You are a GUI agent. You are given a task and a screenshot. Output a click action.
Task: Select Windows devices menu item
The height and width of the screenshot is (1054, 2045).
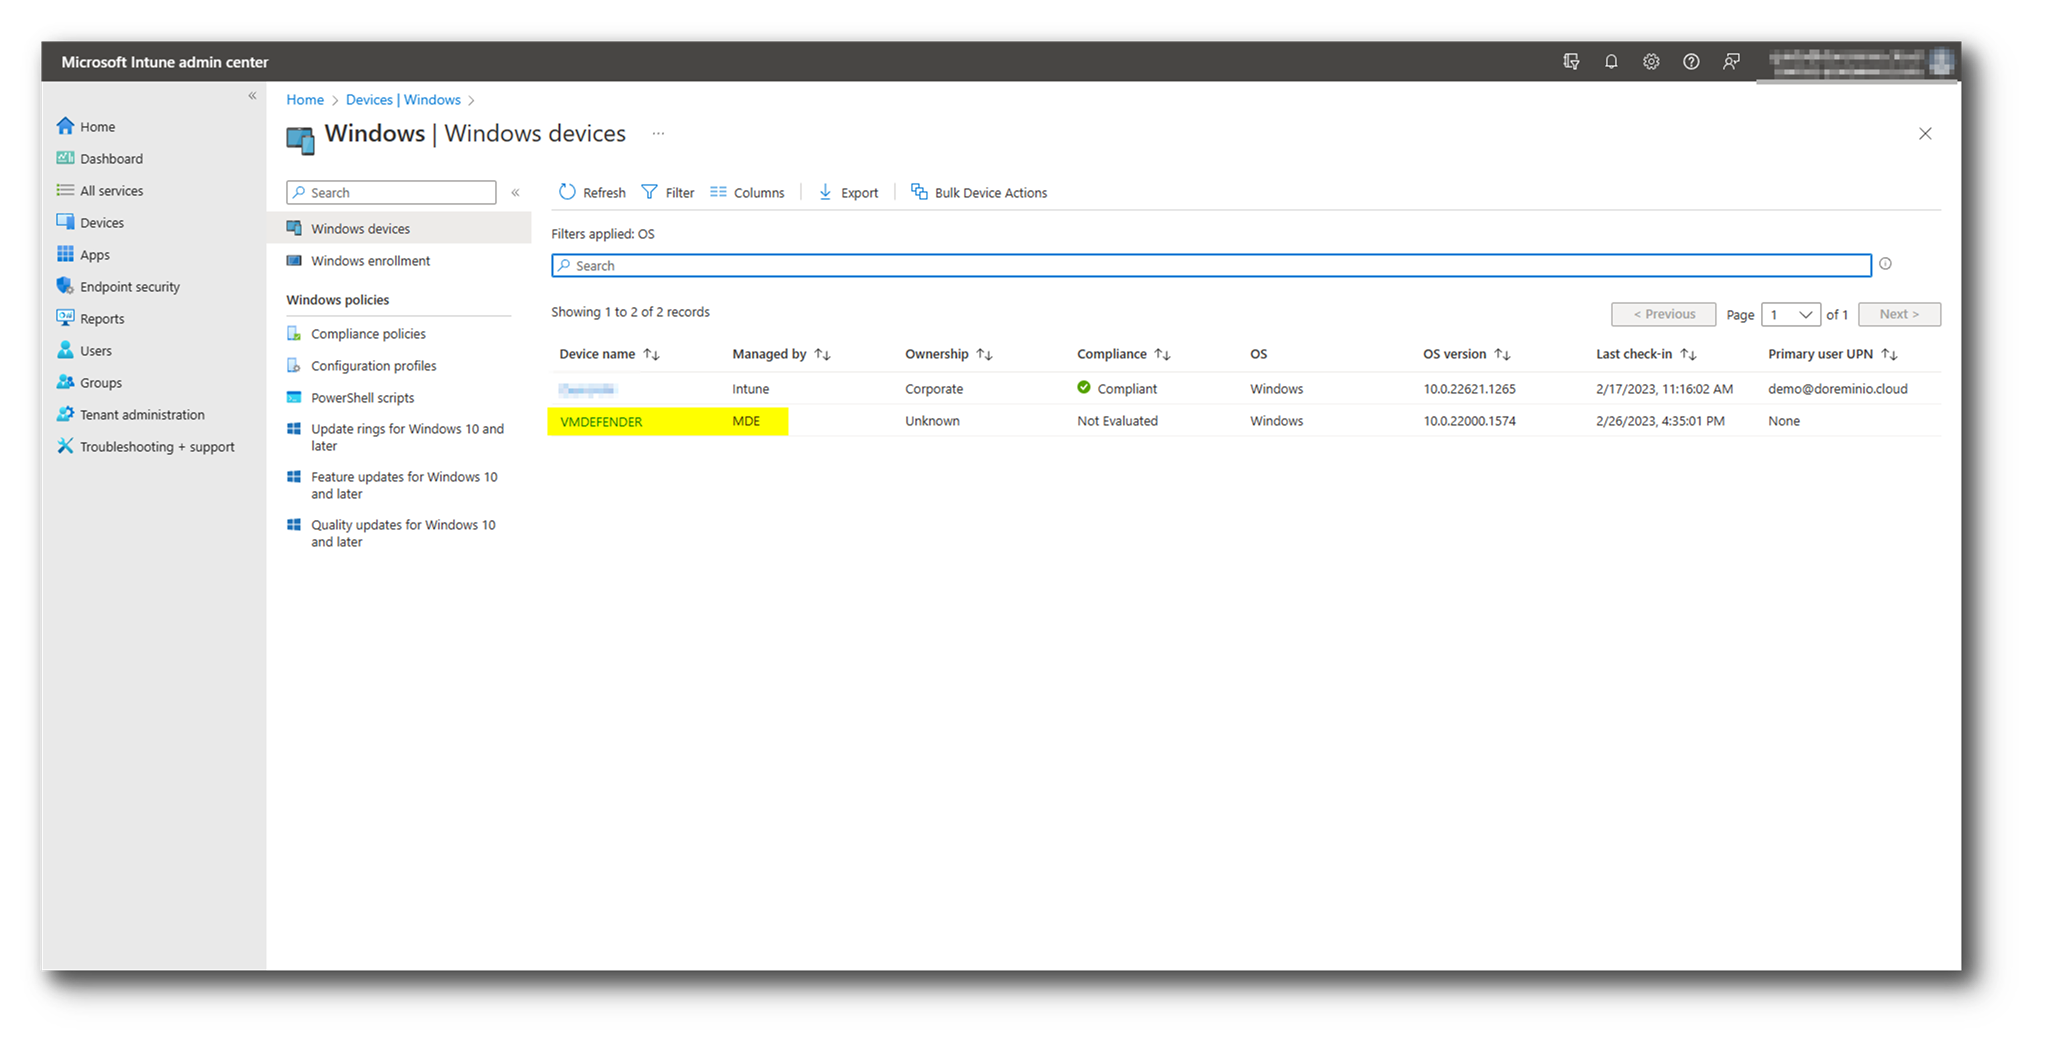(400, 229)
